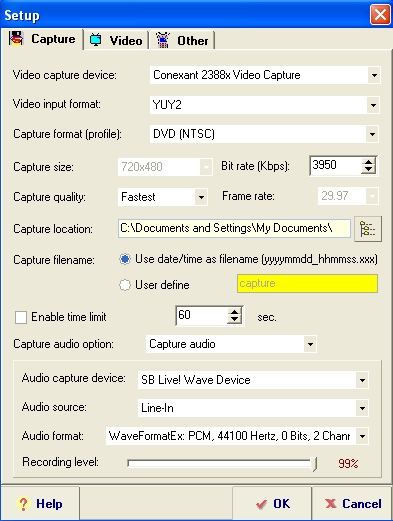Image resolution: width=393 pixels, height=521 pixels.
Task: Open the Video capture device dropdown
Action: point(374,75)
